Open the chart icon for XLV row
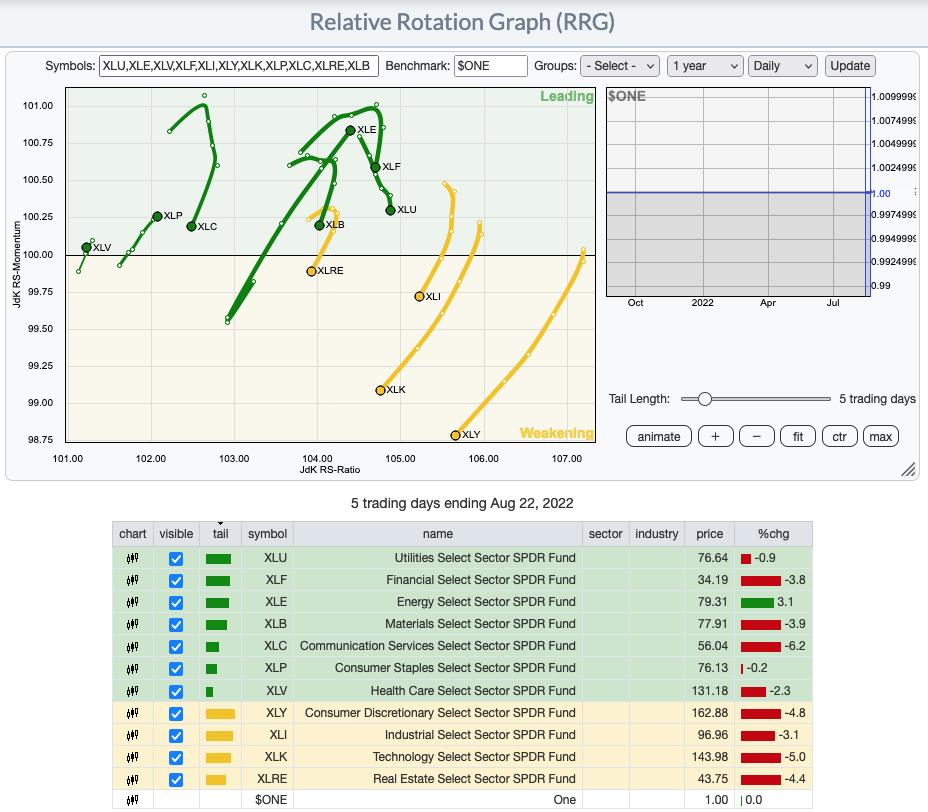Image resolution: width=928 pixels, height=812 pixels. [x=133, y=691]
